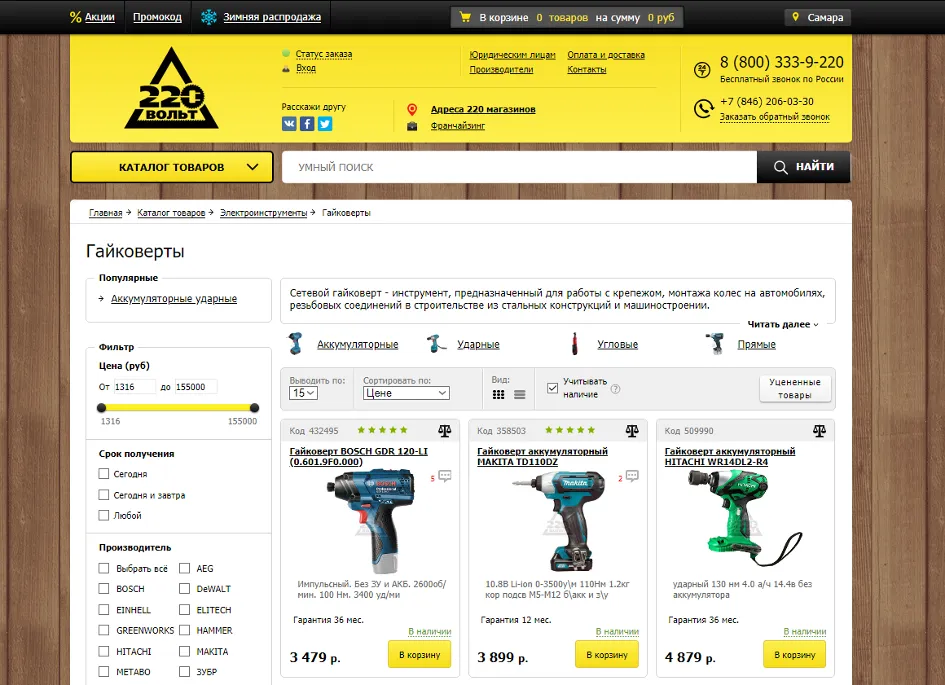
Task: Click the callback phone icon
Action: coord(703,108)
